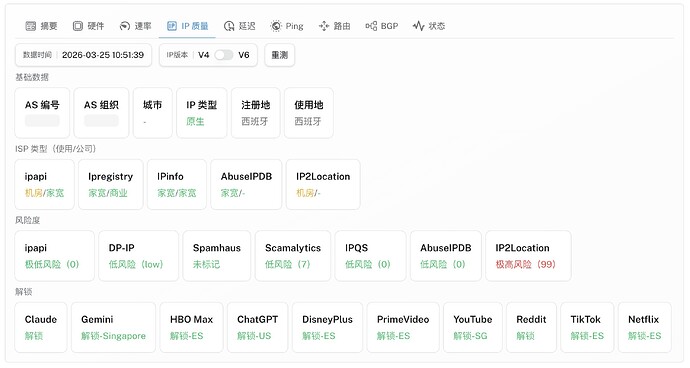Click the Ping globe icon
The image size is (690, 368).
click(276, 26)
